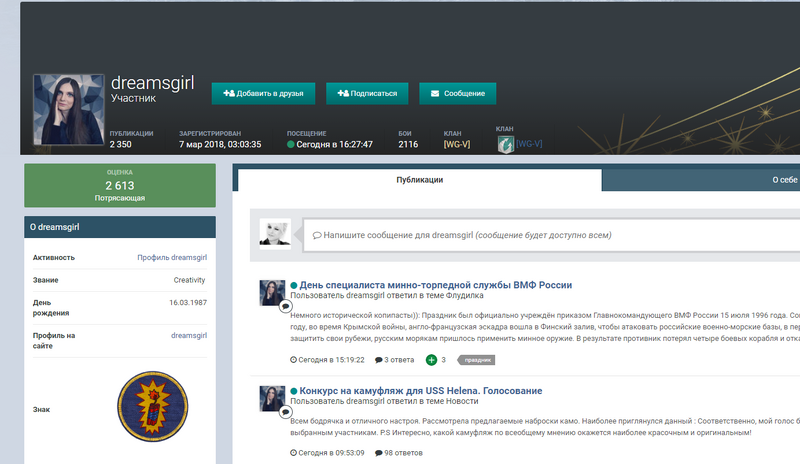The height and width of the screenshot is (464, 800).
Task: Click the yellow [WG-V] clan link
Action: [x=457, y=145]
